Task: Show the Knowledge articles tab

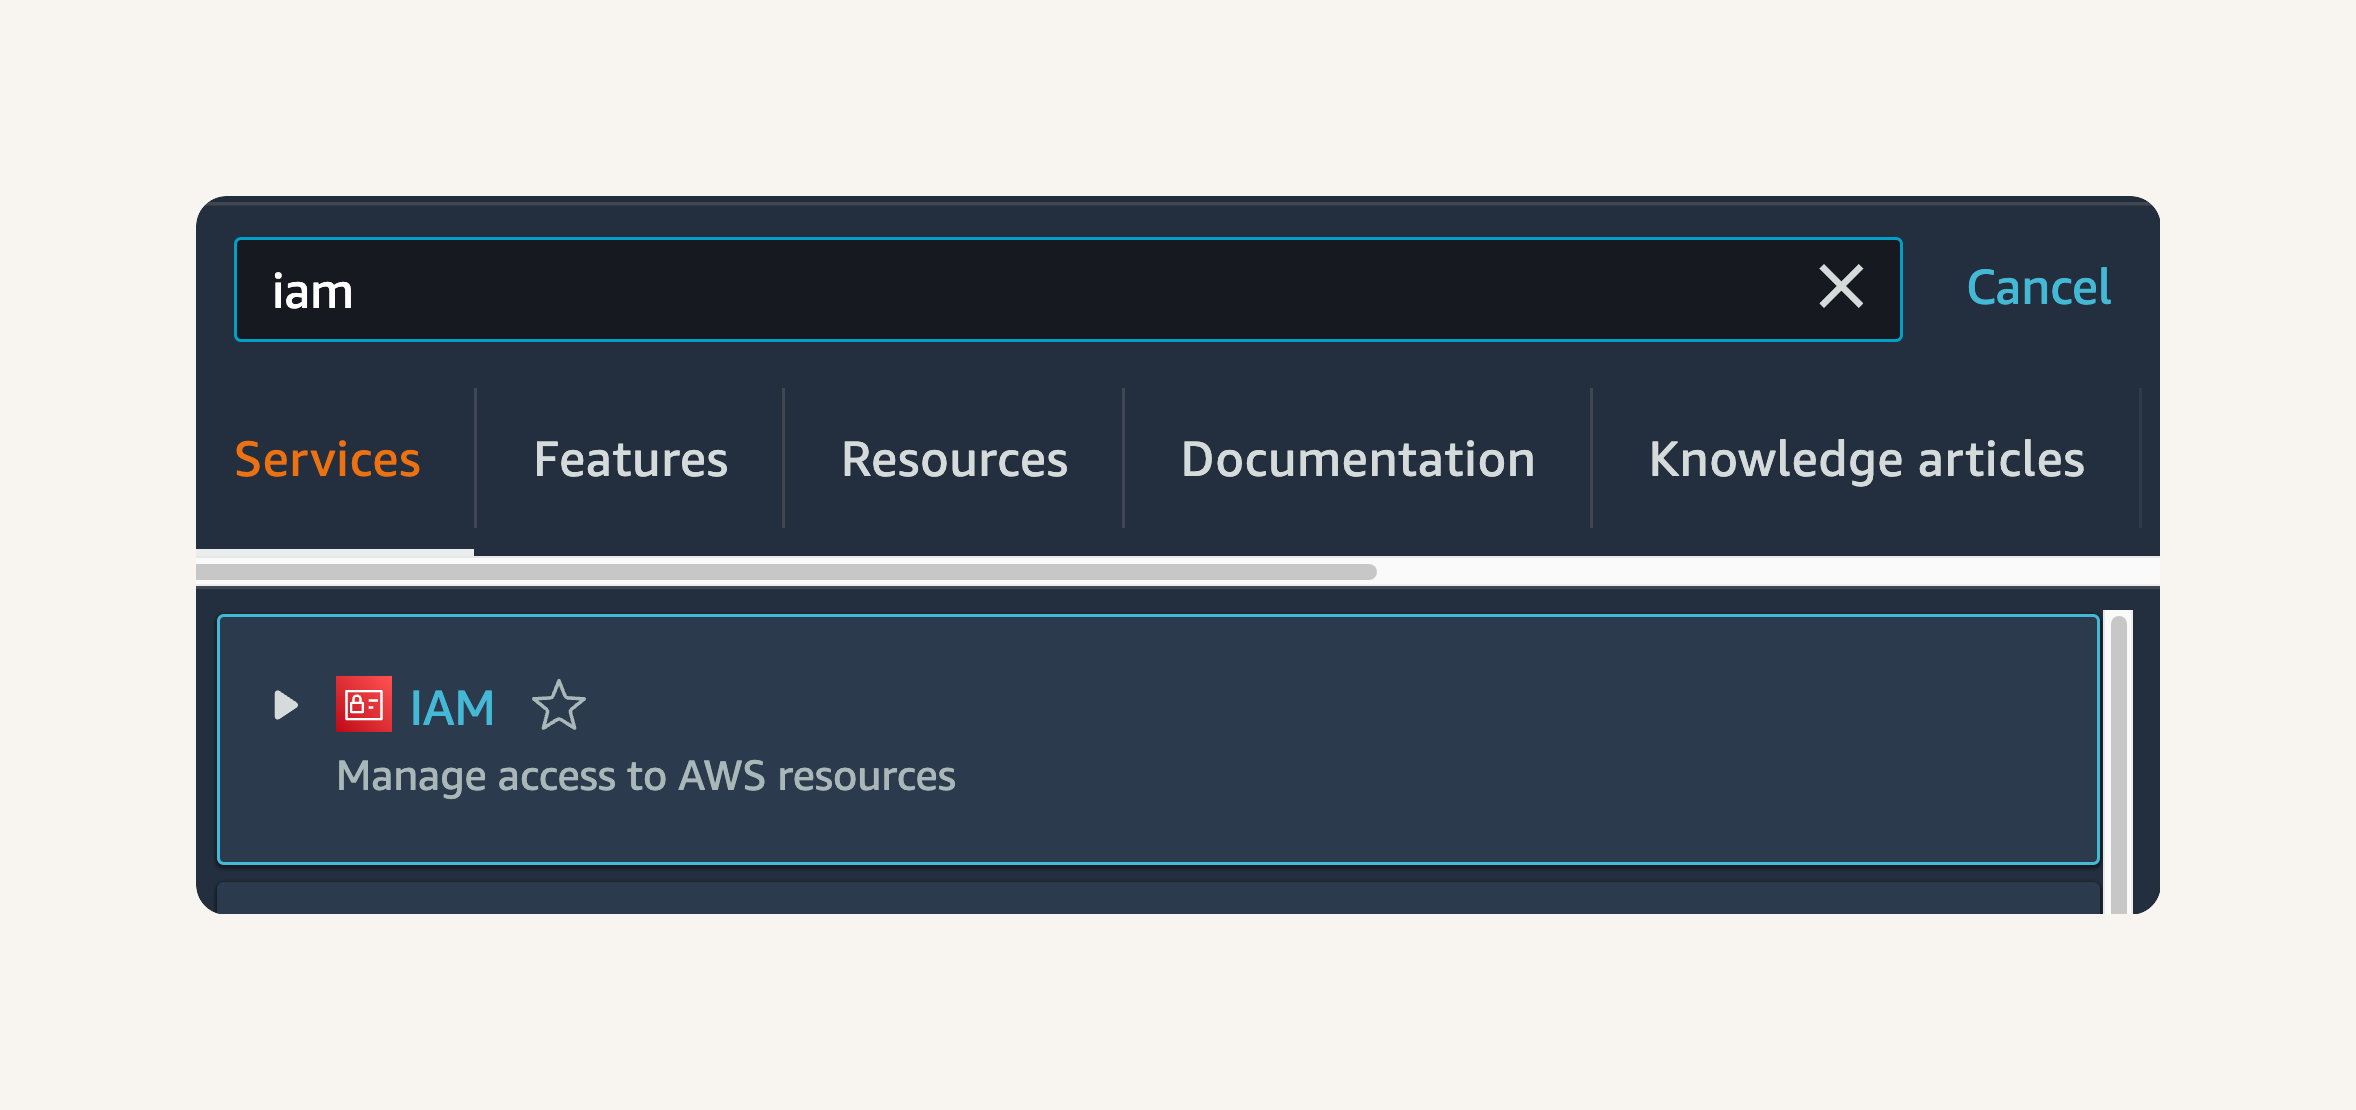Action: tap(1866, 460)
